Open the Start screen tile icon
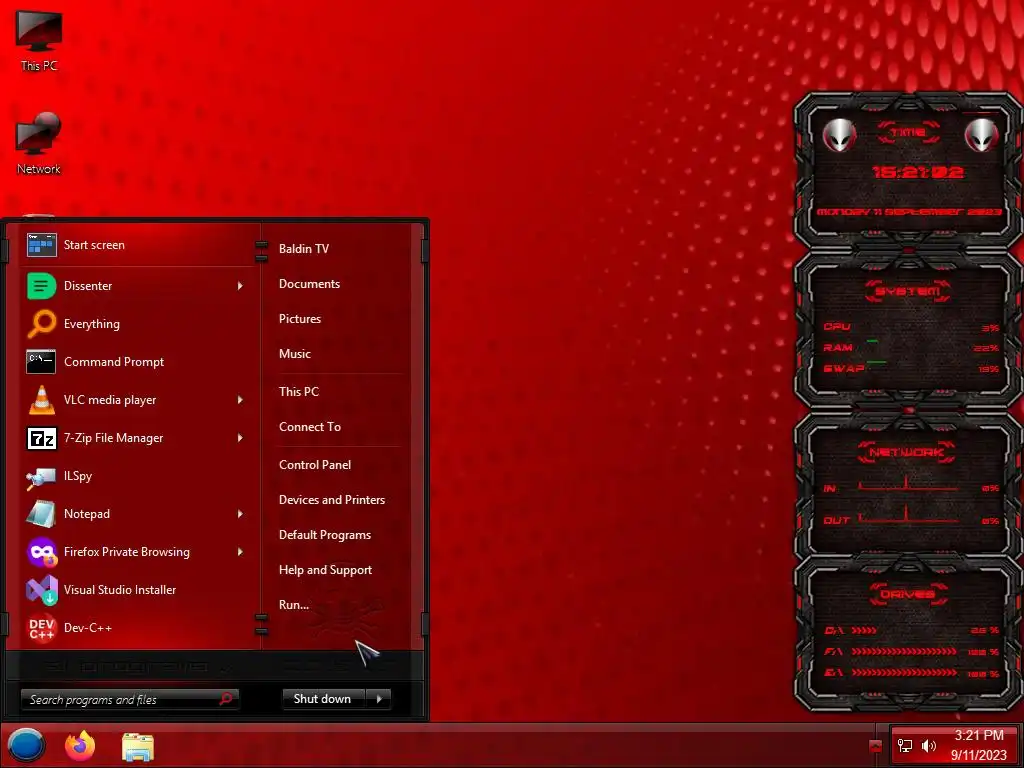The image size is (1024, 768). pos(41,245)
